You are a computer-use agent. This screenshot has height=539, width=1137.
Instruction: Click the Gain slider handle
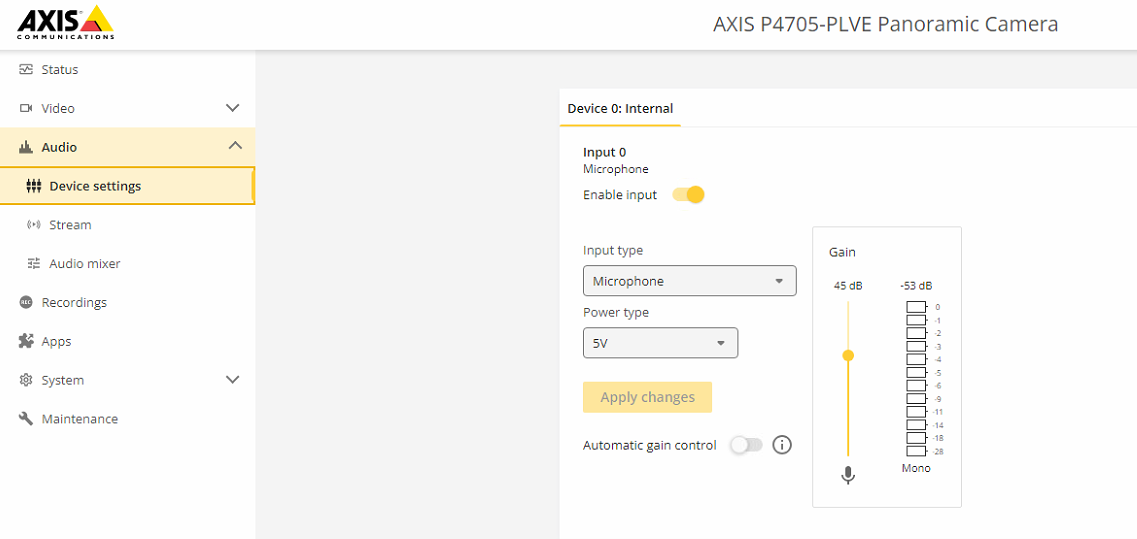(848, 355)
